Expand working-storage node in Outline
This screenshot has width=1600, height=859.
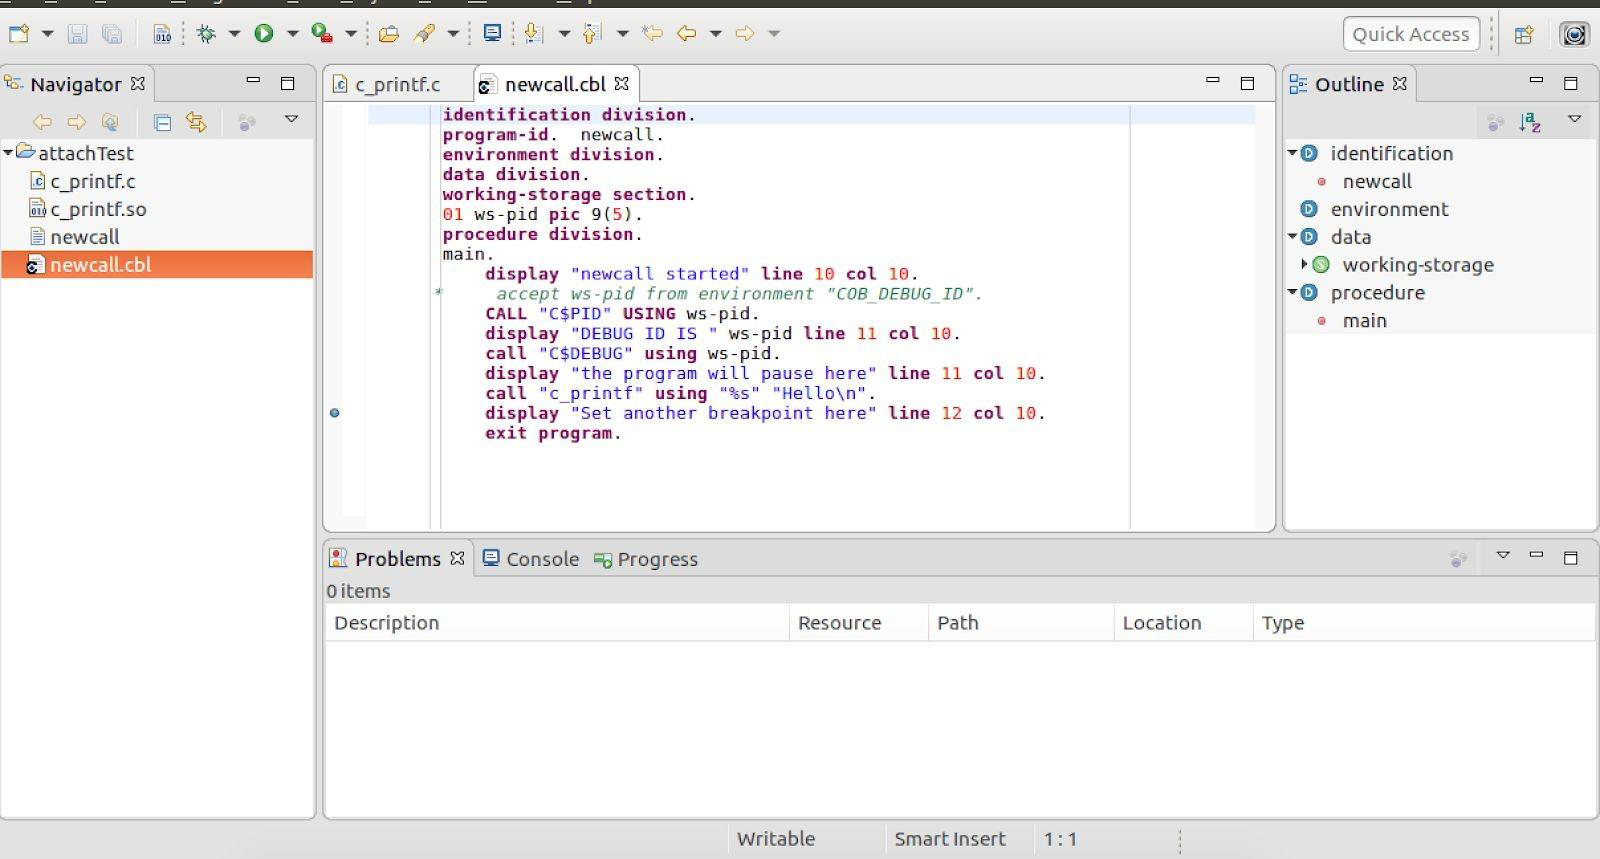point(1304,265)
